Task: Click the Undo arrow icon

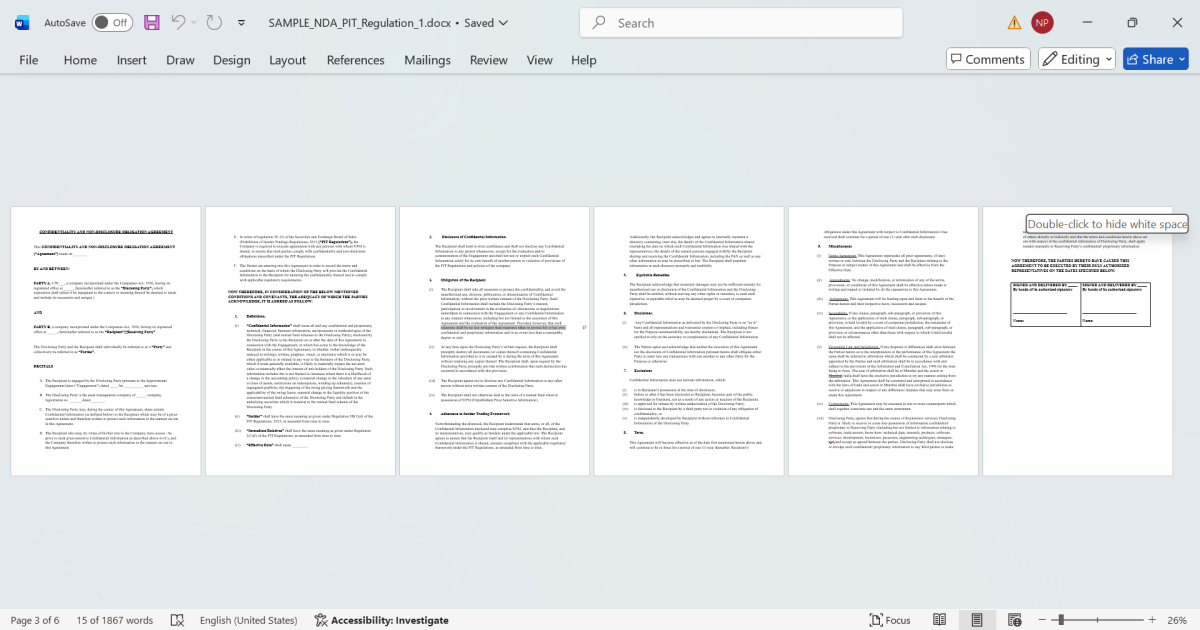Action: 179,22
